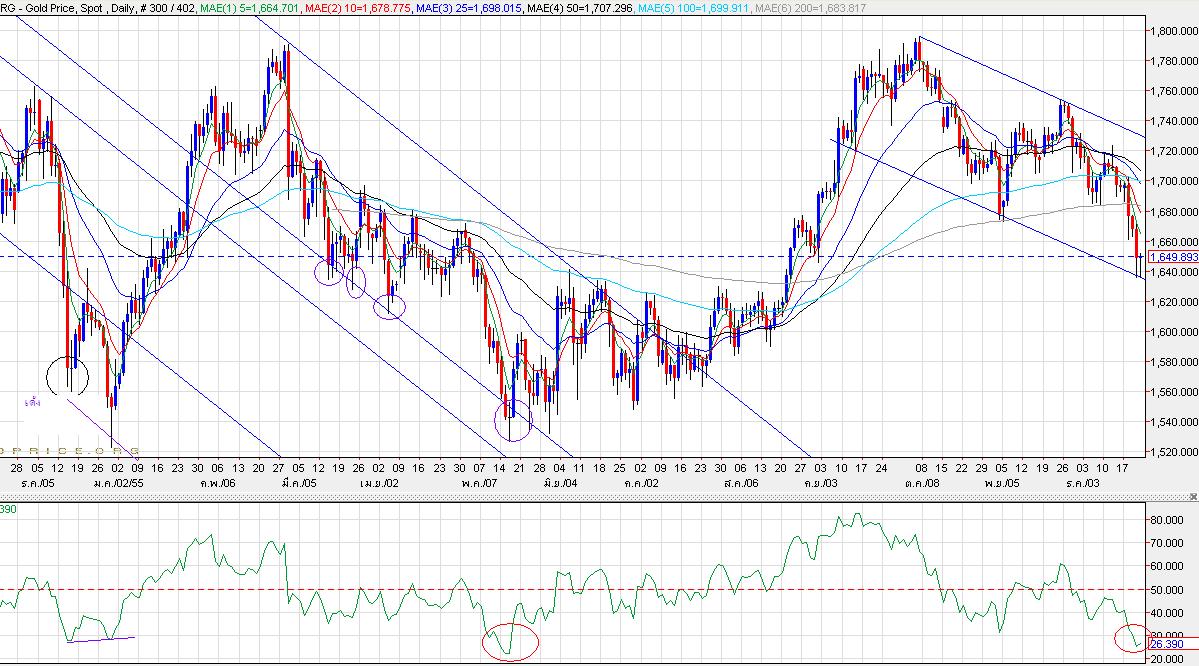Click the 'ธ.ค./05' month label

[x=38, y=483]
